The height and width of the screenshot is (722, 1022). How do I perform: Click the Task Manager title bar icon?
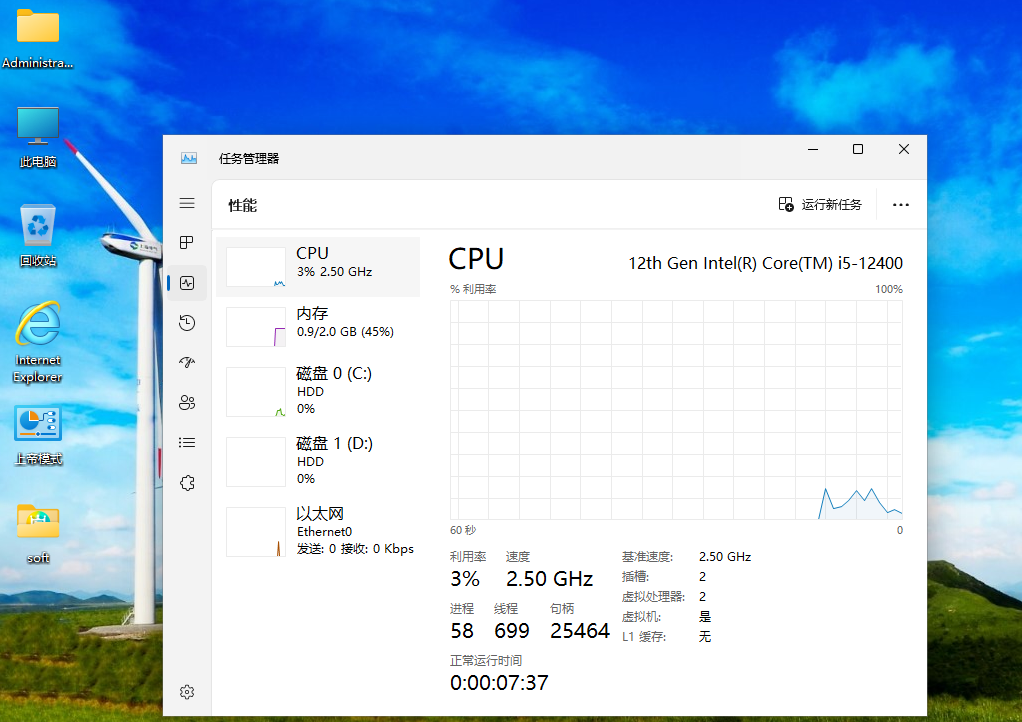pyautogui.click(x=189, y=158)
